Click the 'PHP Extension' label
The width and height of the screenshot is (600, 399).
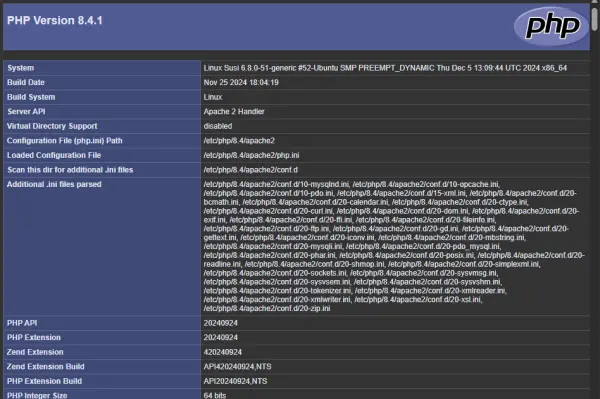point(34,338)
